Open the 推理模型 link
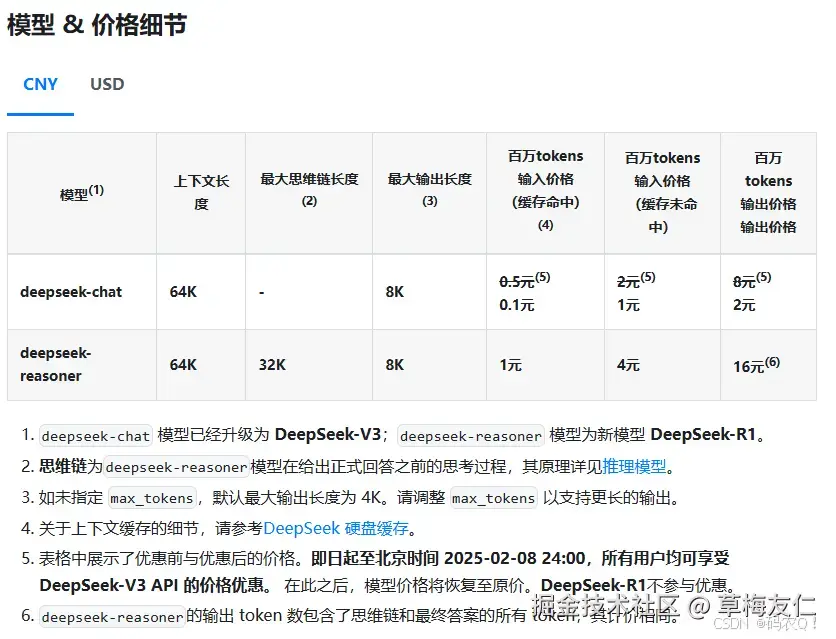836x639 pixels. 634,467
